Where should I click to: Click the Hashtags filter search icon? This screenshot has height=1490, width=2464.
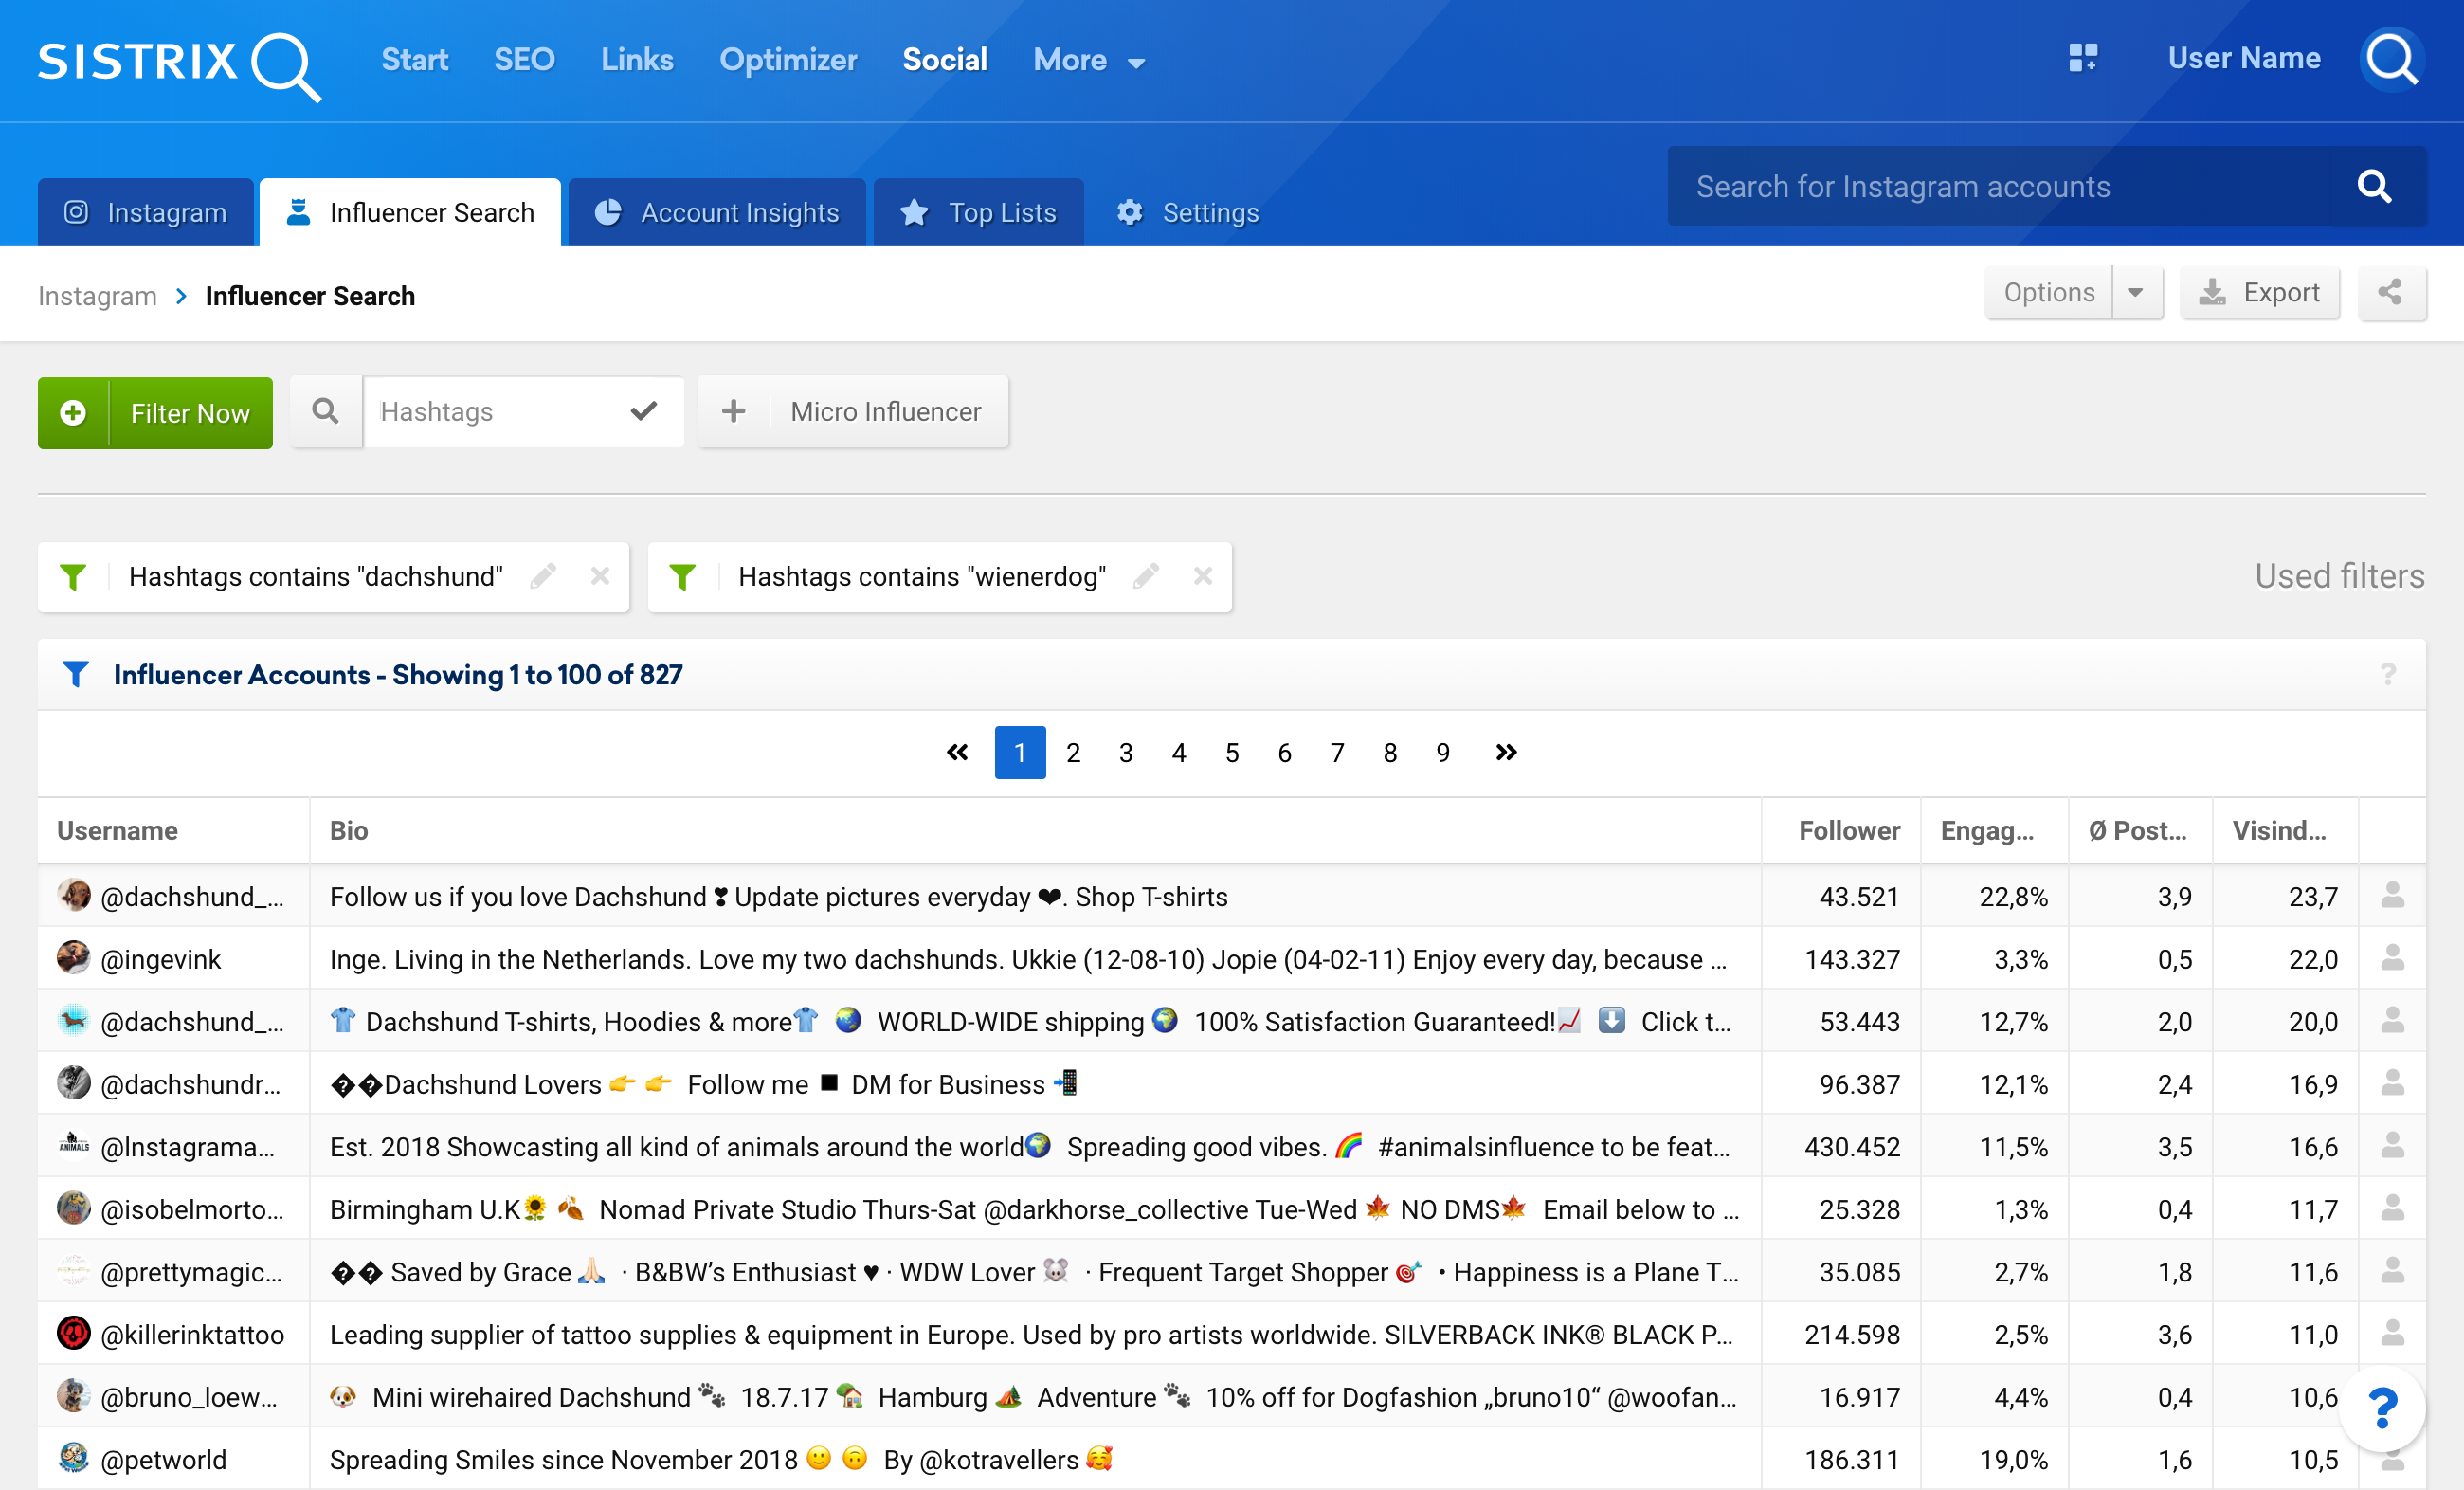coord(324,410)
